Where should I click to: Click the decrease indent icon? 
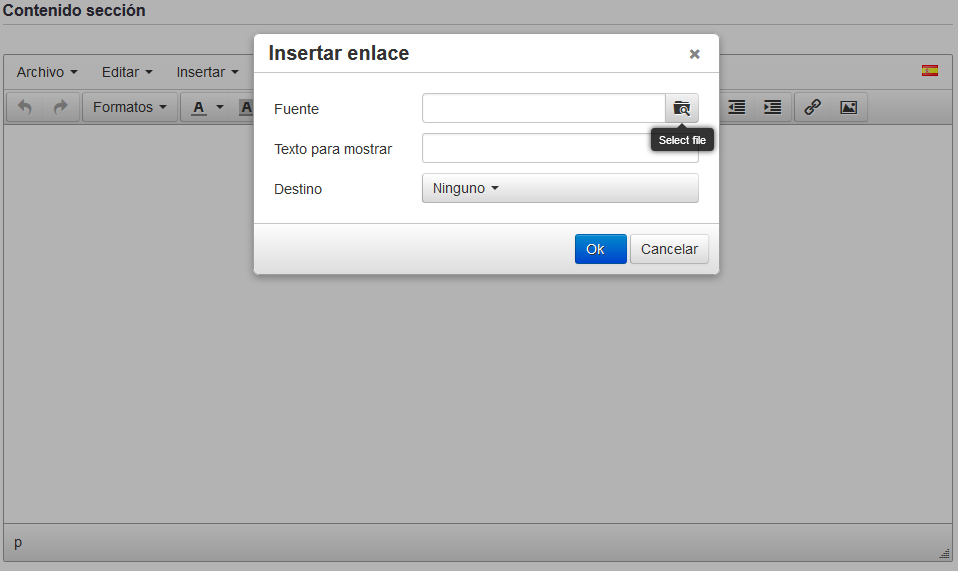tap(737, 107)
